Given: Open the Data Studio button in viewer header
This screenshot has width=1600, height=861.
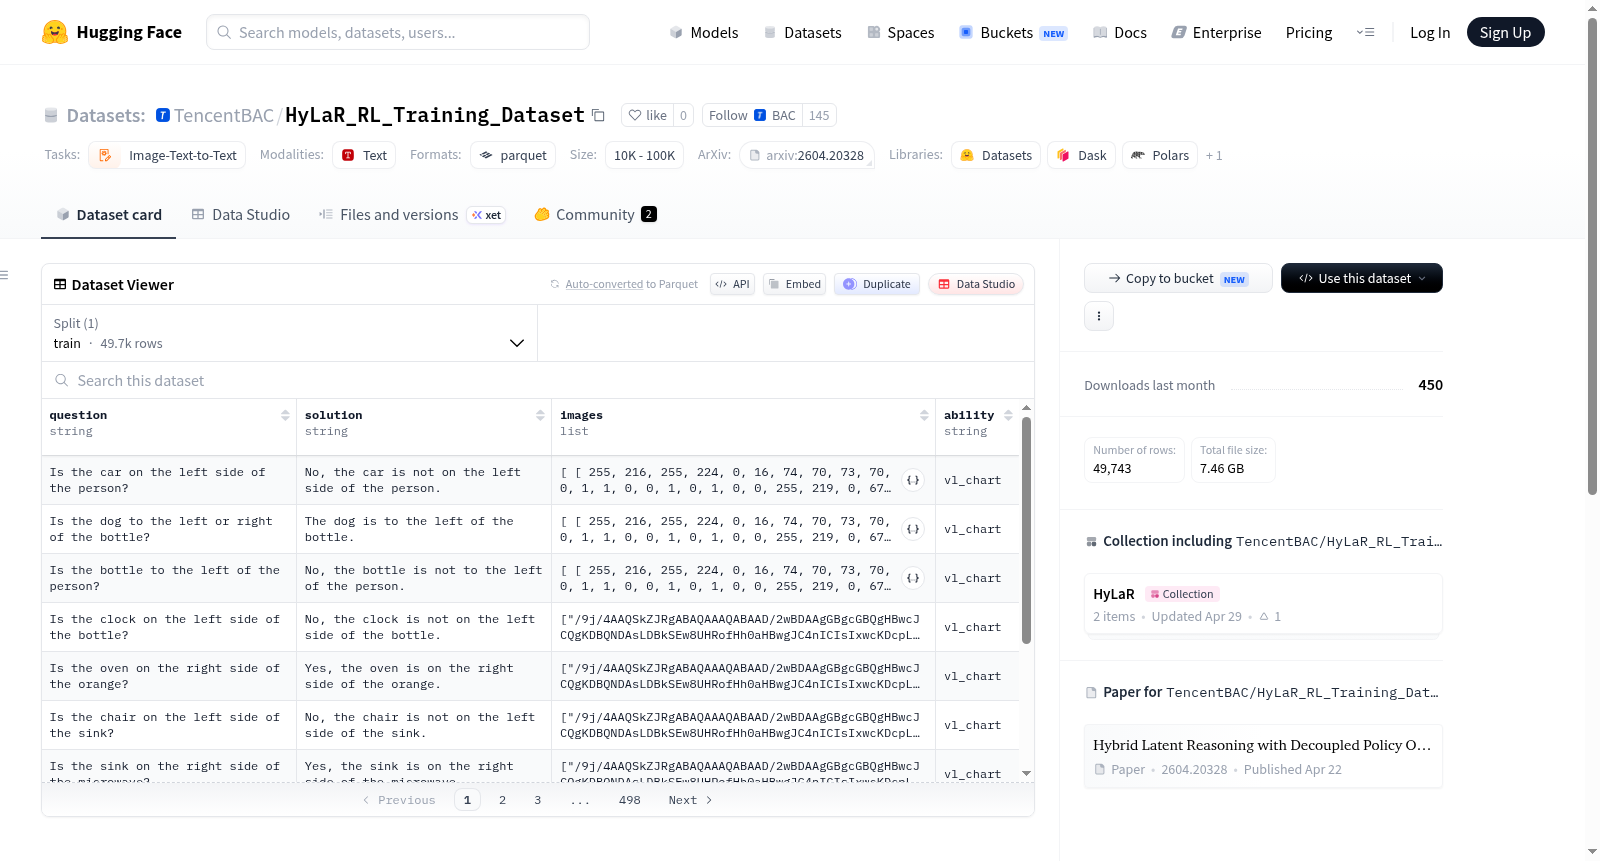Looking at the screenshot, I should click(976, 284).
